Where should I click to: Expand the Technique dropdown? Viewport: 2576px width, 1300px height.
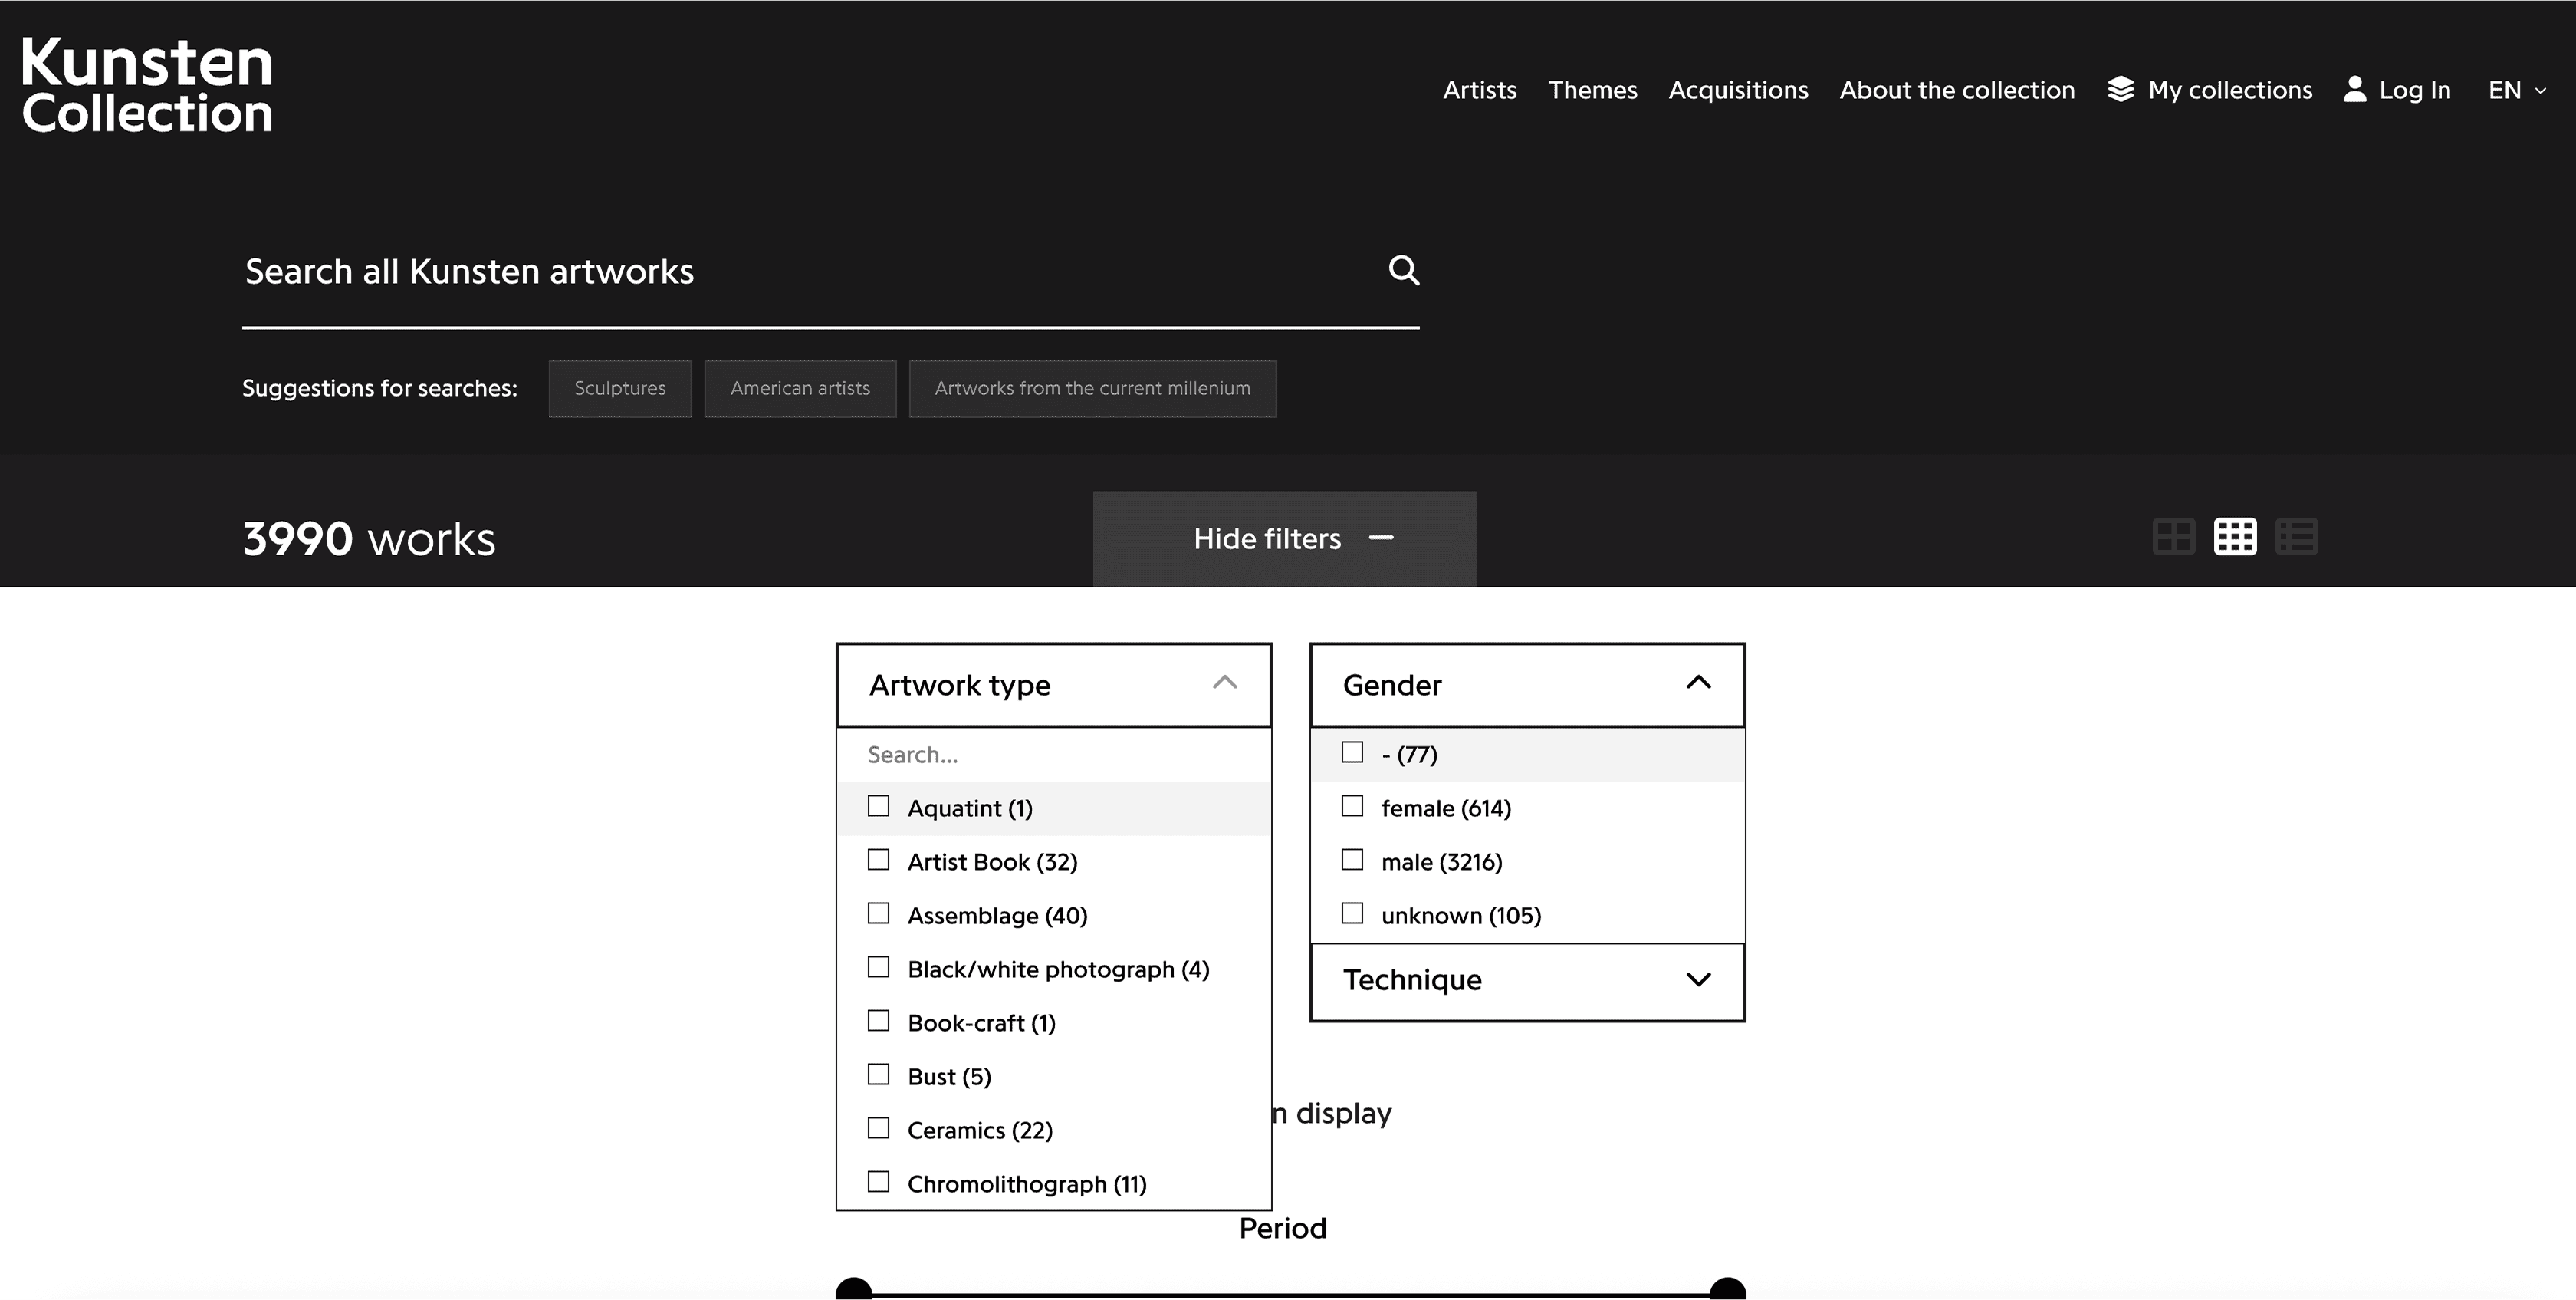click(x=1698, y=980)
